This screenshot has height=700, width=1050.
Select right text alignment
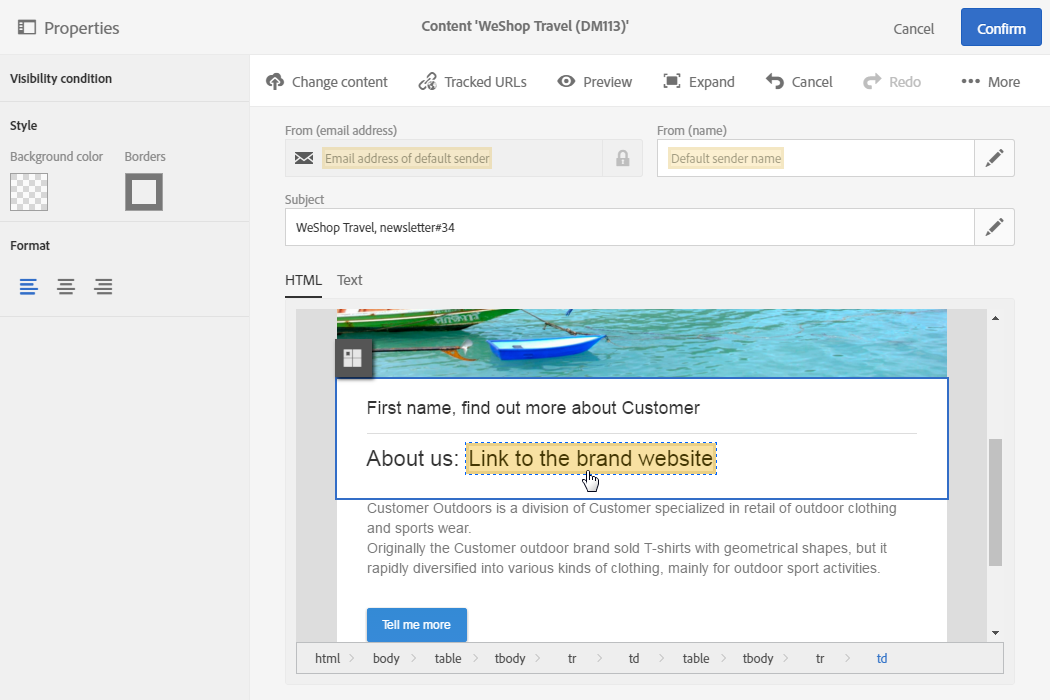point(103,287)
